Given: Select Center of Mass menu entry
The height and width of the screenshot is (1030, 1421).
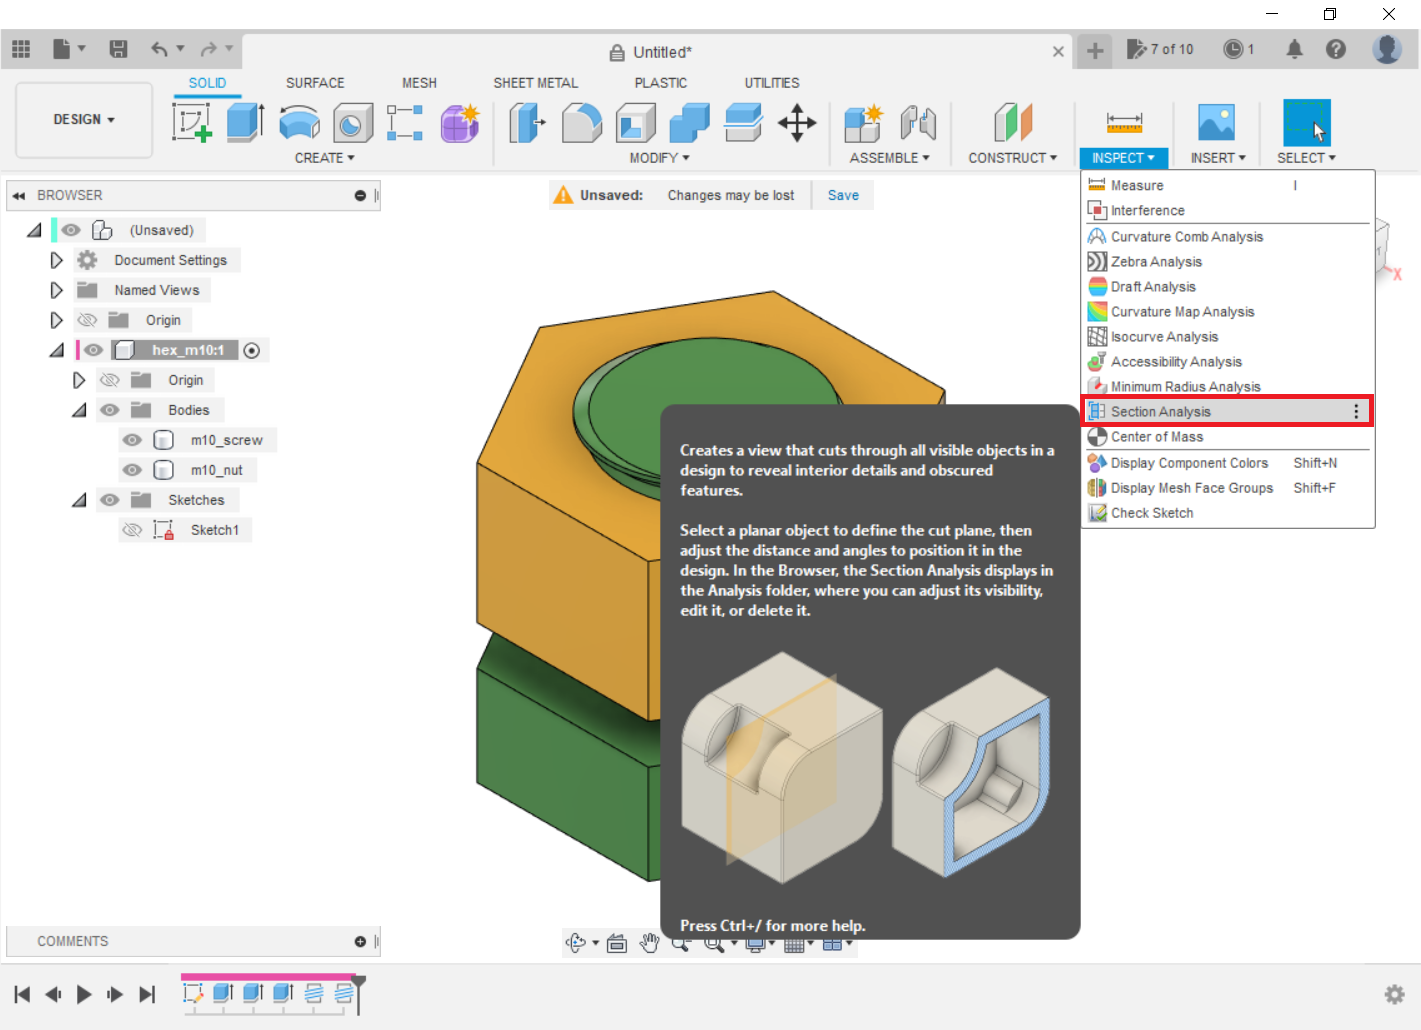Looking at the screenshot, I should (1157, 437).
